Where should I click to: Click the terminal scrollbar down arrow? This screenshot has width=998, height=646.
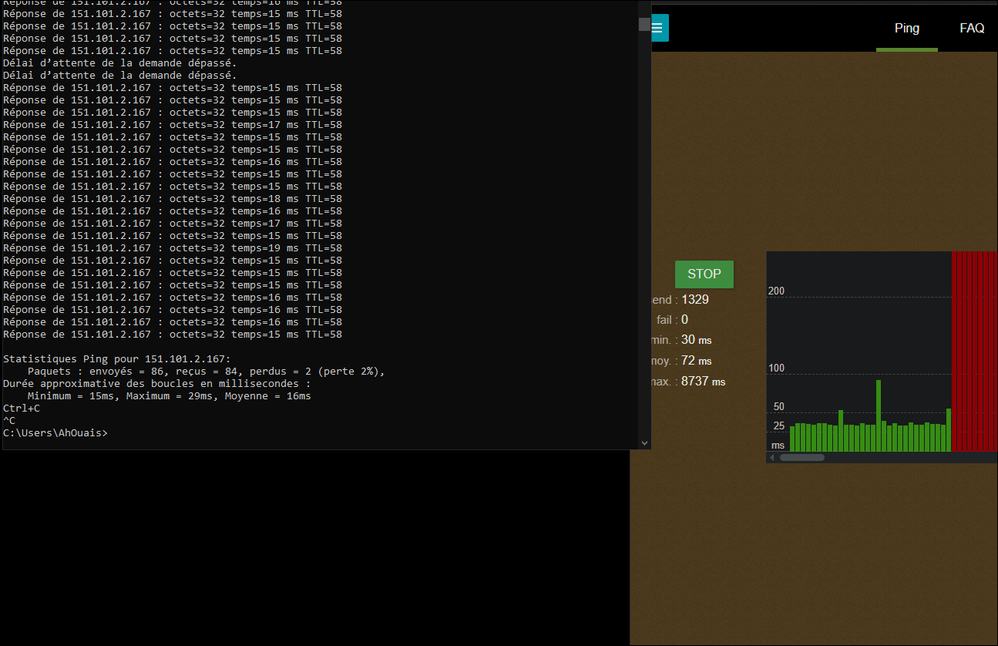(x=644, y=442)
